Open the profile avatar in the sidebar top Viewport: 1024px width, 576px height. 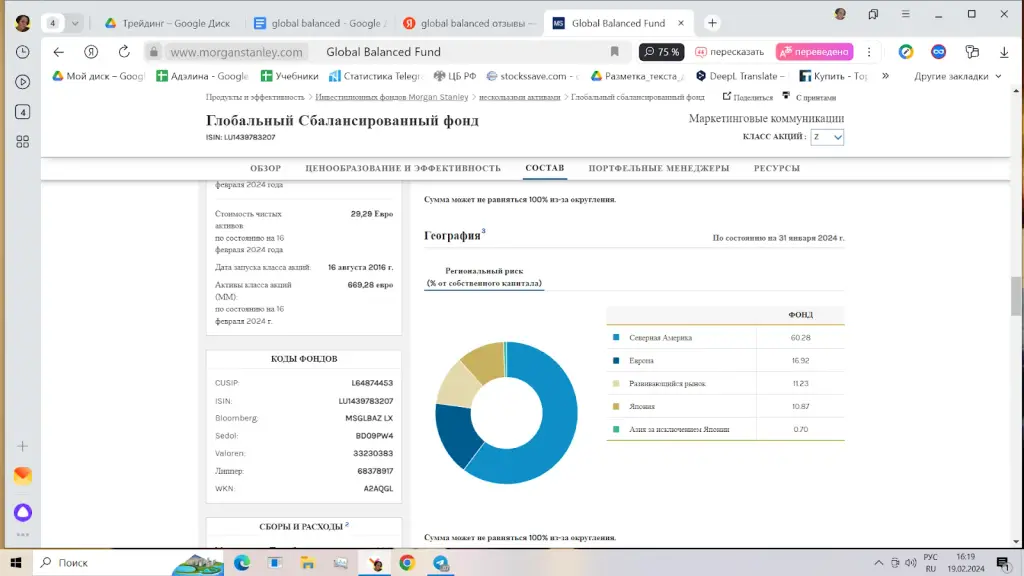[x=22, y=23]
